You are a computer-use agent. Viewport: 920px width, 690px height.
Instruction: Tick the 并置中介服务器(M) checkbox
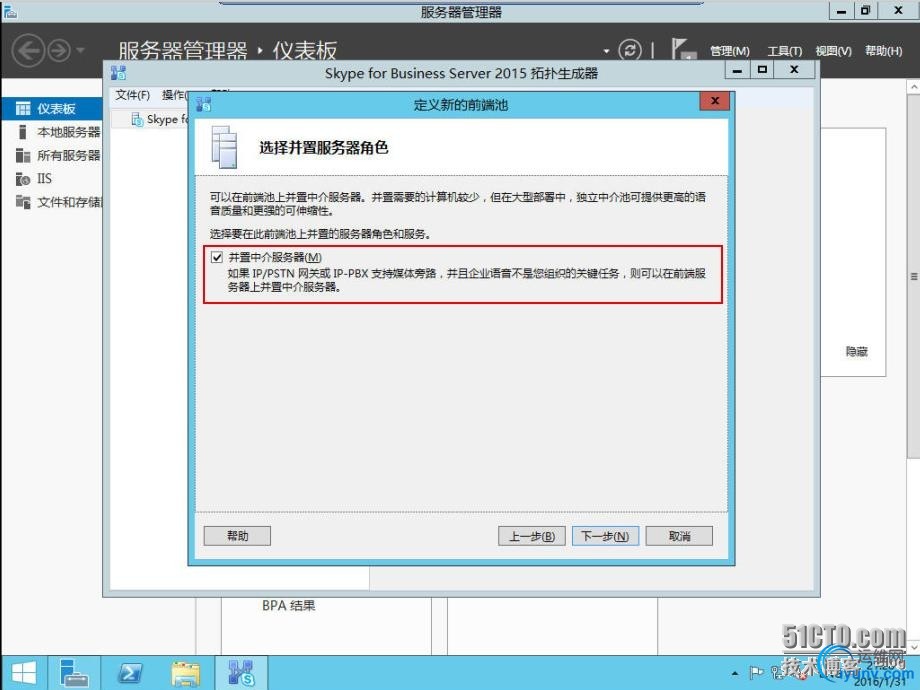click(x=217, y=257)
